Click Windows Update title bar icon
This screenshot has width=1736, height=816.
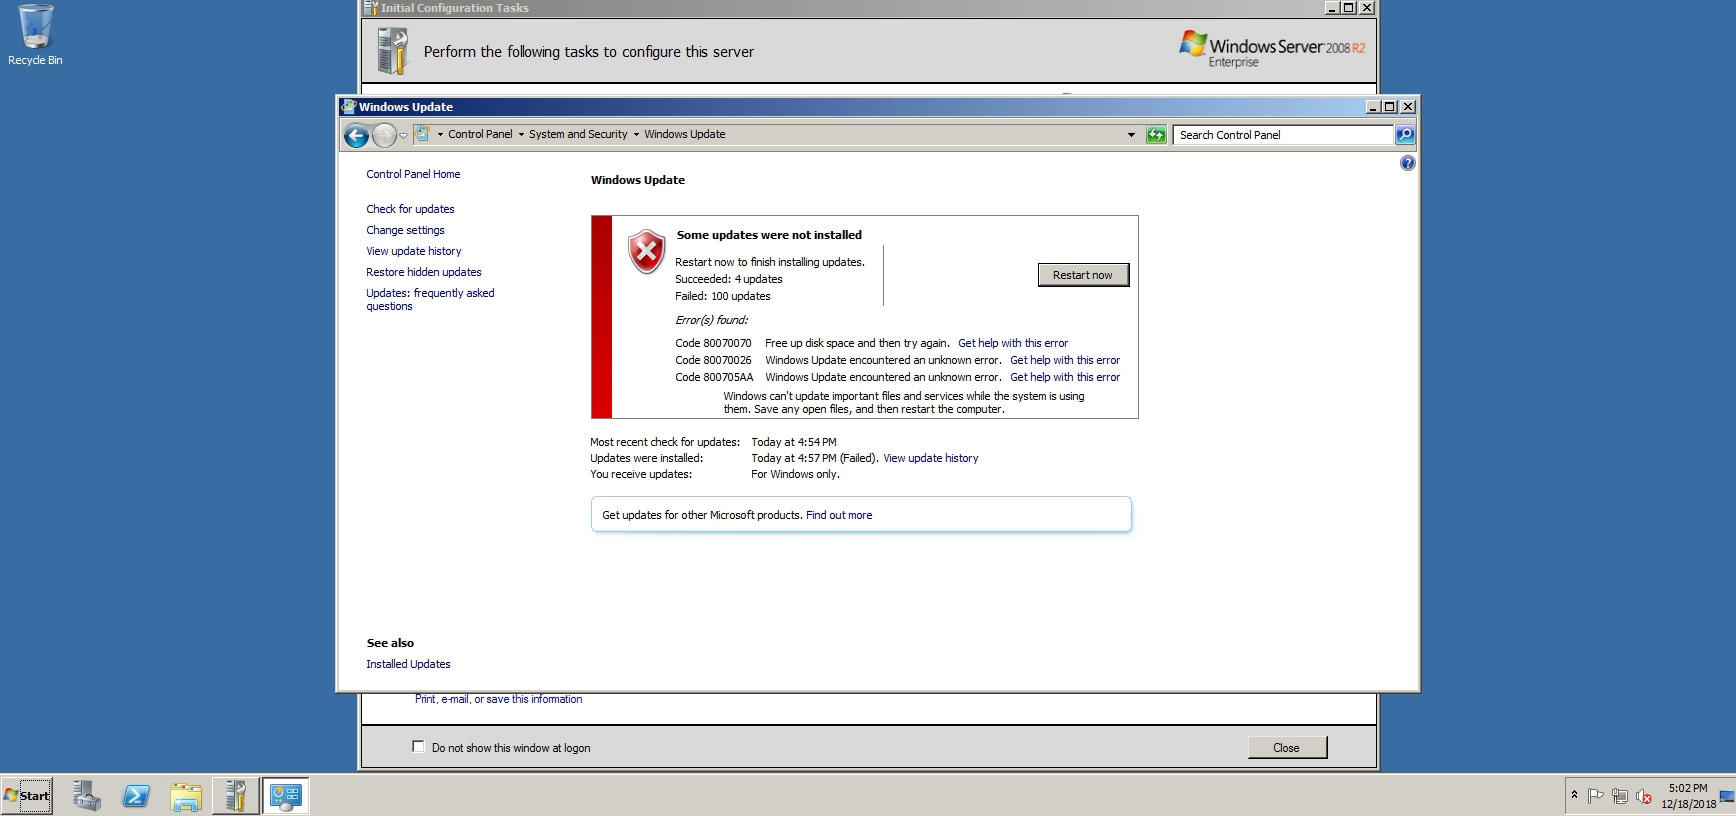tap(348, 106)
